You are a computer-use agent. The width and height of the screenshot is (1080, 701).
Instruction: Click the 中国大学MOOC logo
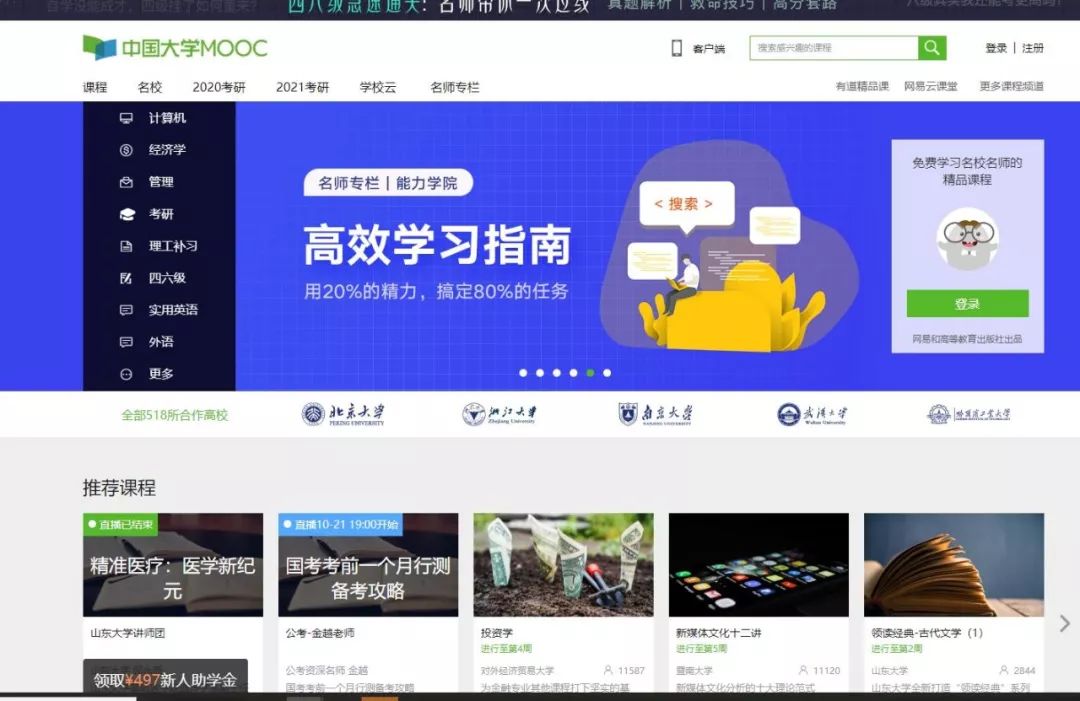tap(173, 47)
